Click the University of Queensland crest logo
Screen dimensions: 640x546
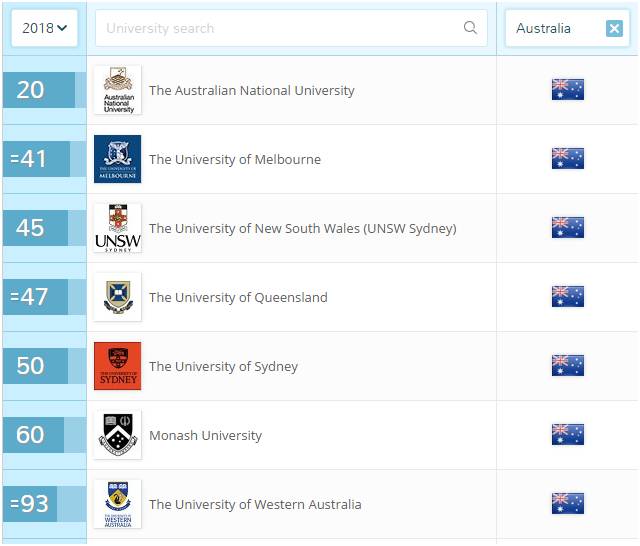tap(118, 297)
